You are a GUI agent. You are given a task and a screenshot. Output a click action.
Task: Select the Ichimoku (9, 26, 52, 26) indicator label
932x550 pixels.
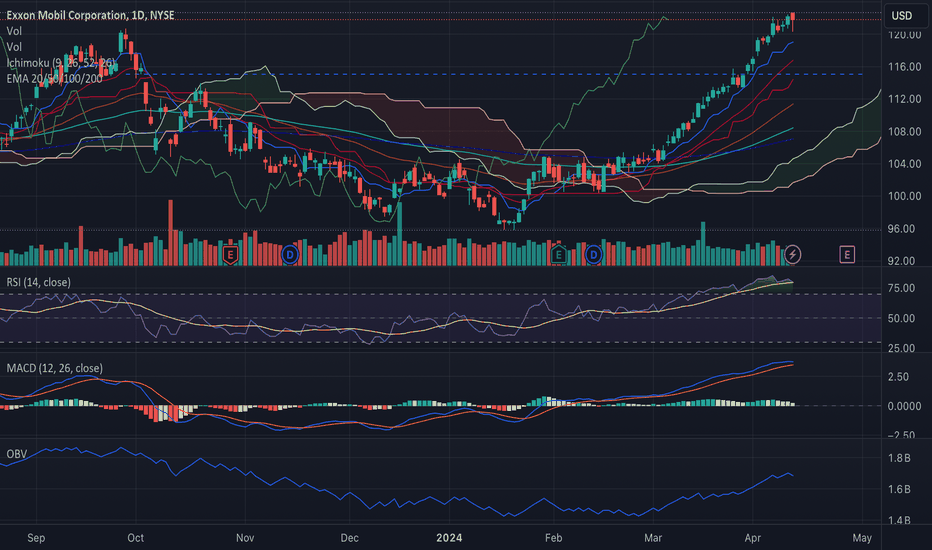[61, 62]
